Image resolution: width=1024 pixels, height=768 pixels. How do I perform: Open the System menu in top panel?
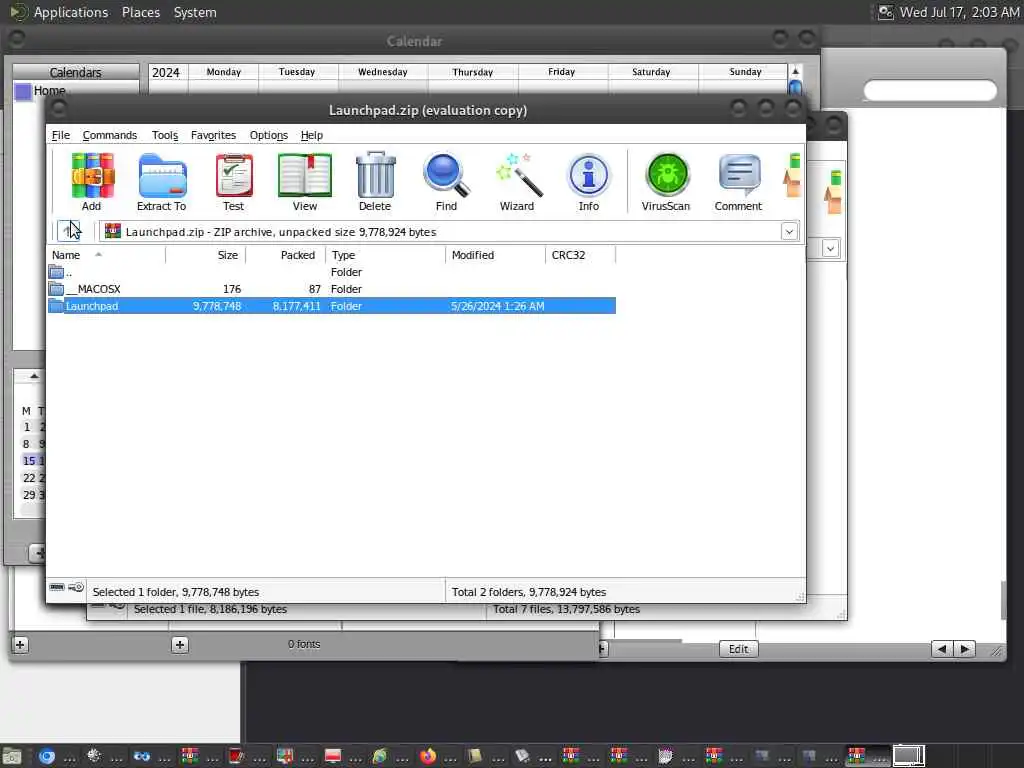click(x=195, y=12)
